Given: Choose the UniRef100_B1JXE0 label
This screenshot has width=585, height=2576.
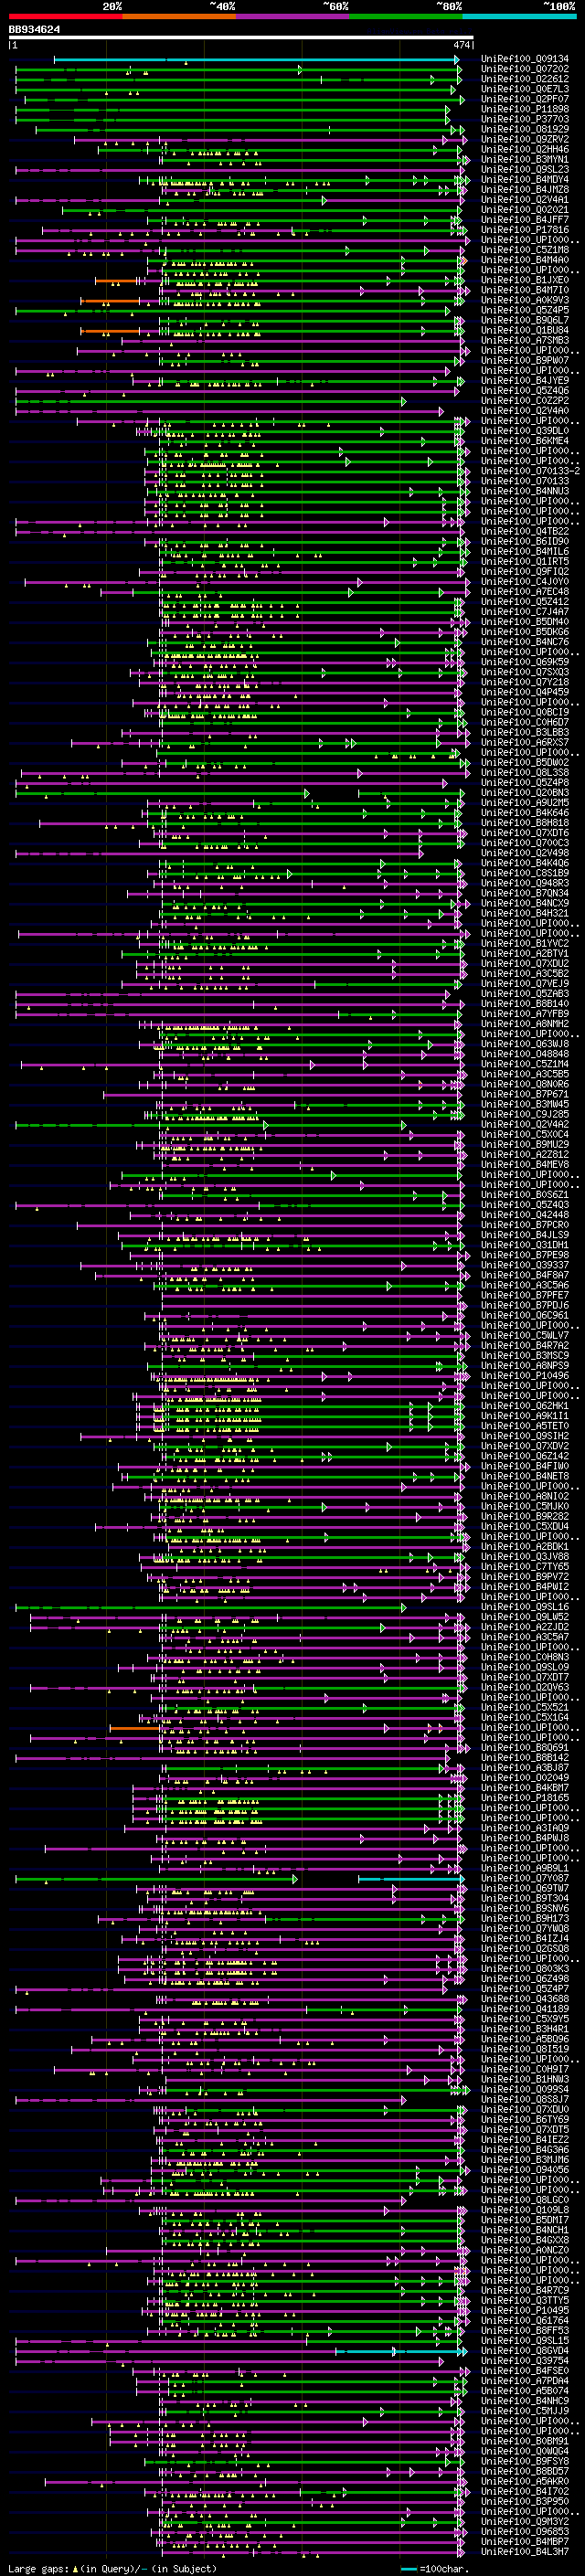Looking at the screenshot, I should pyautogui.click(x=525, y=280).
